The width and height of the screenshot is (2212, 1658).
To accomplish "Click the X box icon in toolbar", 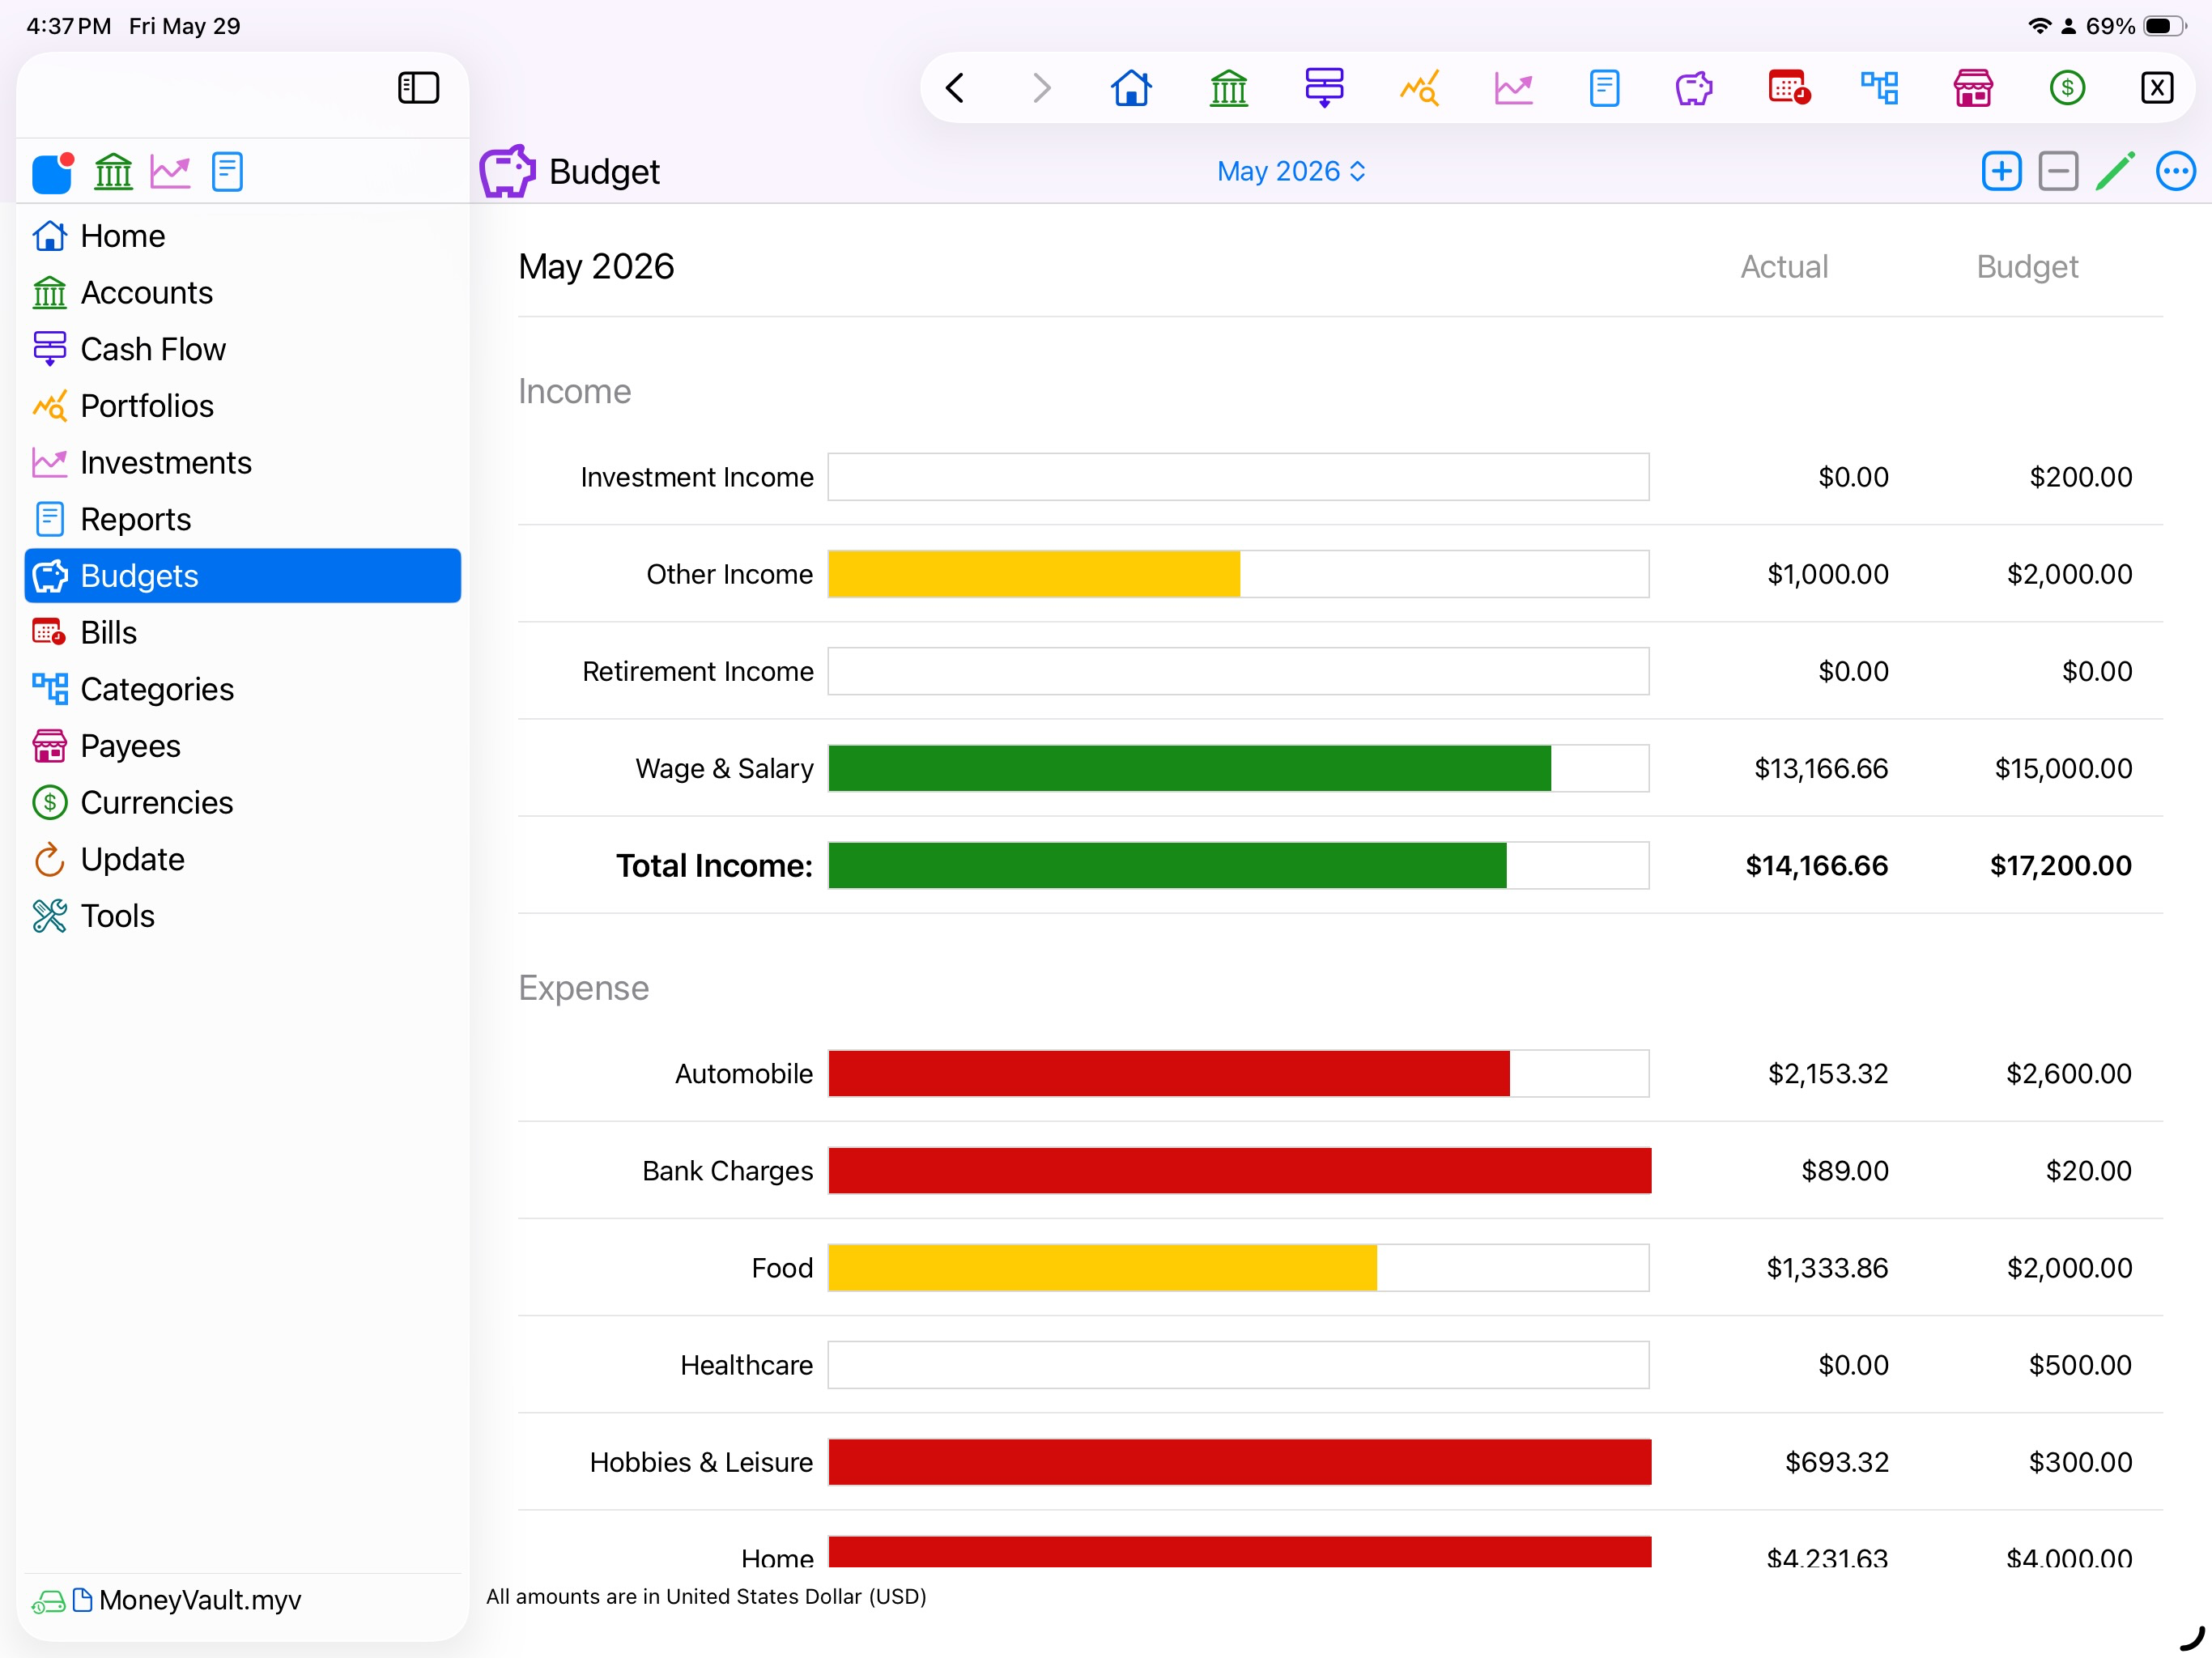I will click(2157, 88).
